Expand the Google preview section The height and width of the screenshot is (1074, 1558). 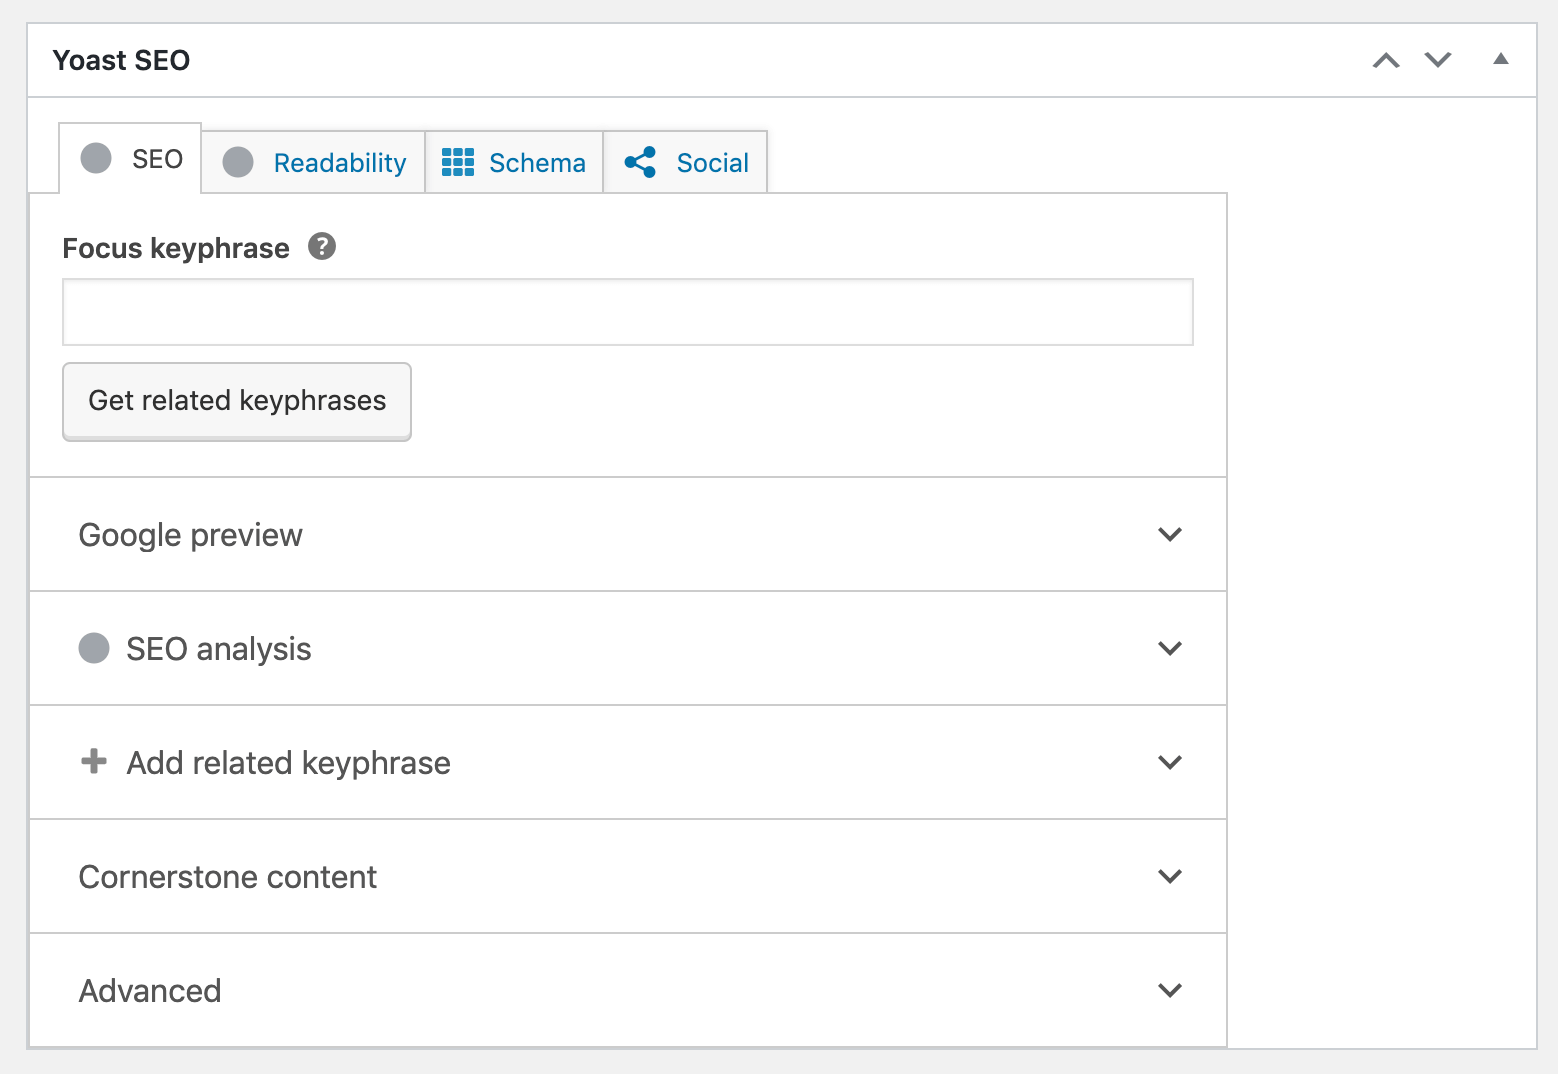(x=628, y=535)
